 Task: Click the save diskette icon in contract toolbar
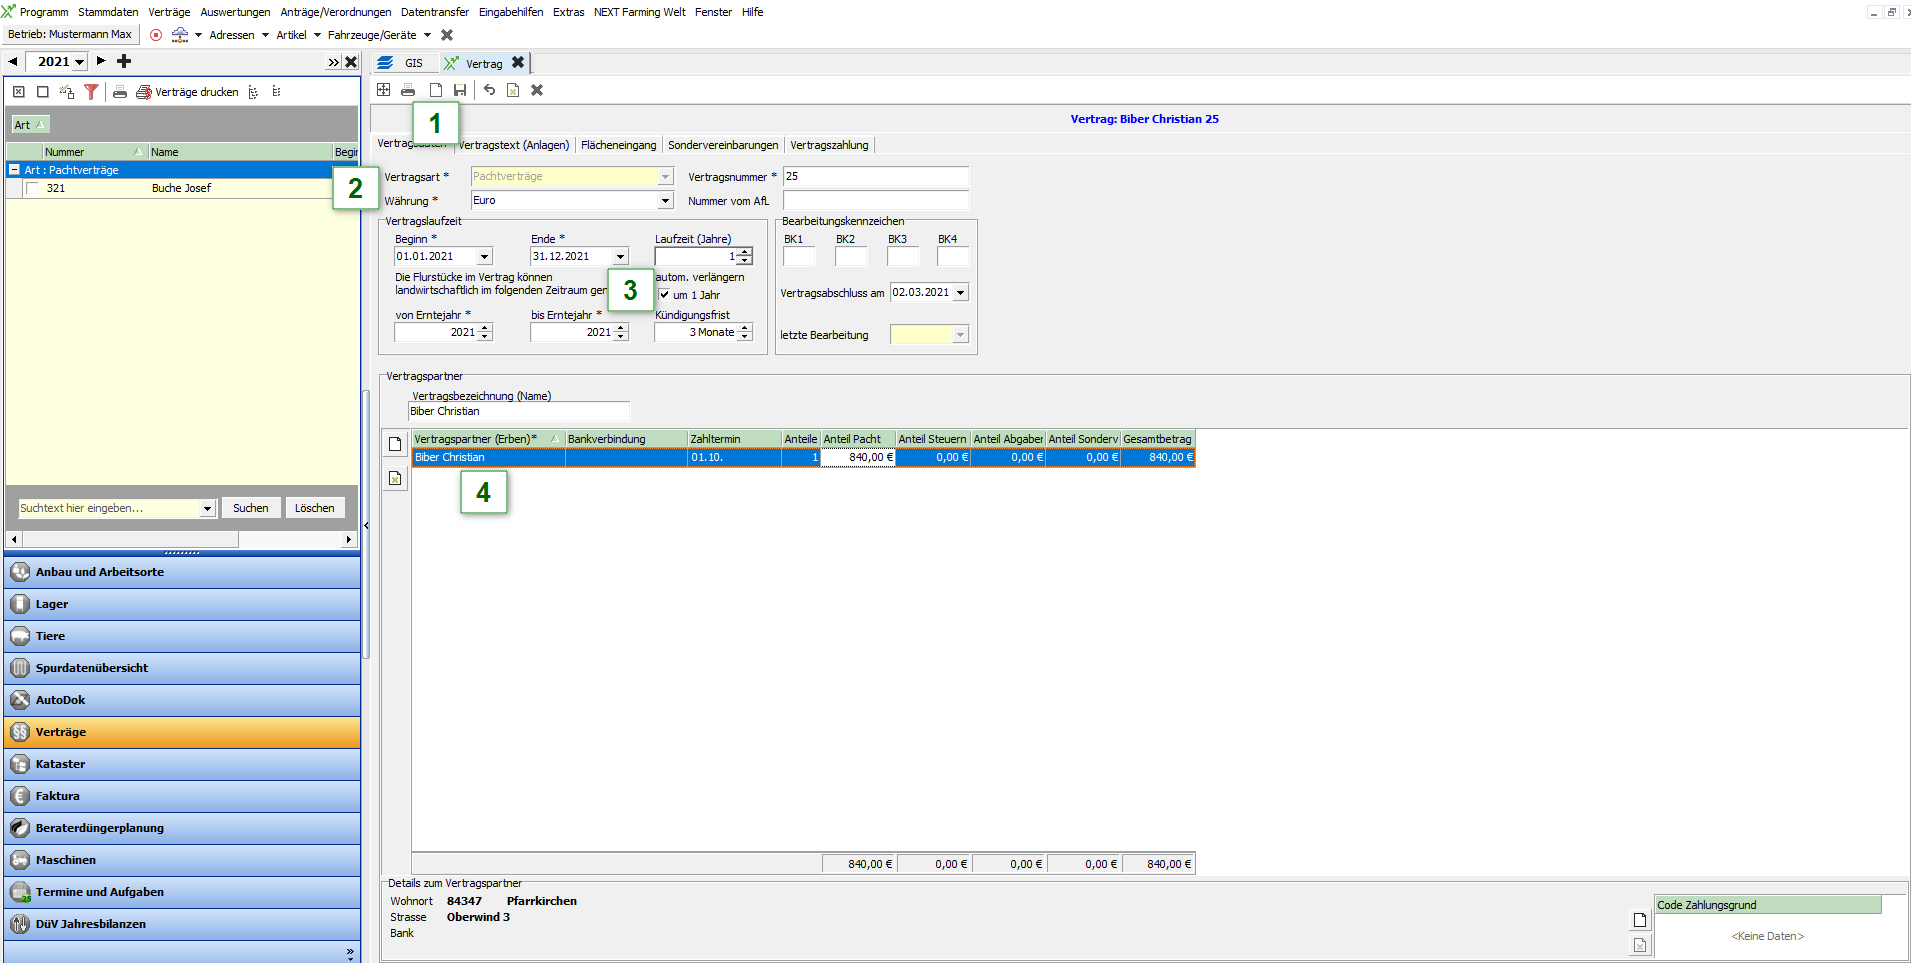click(460, 90)
